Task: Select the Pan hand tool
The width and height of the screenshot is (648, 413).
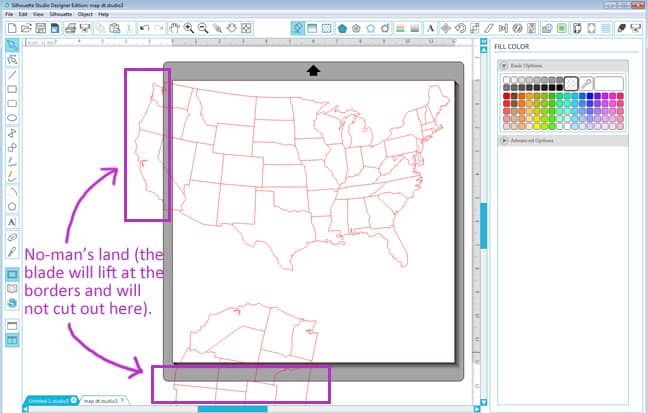Action: click(x=174, y=28)
